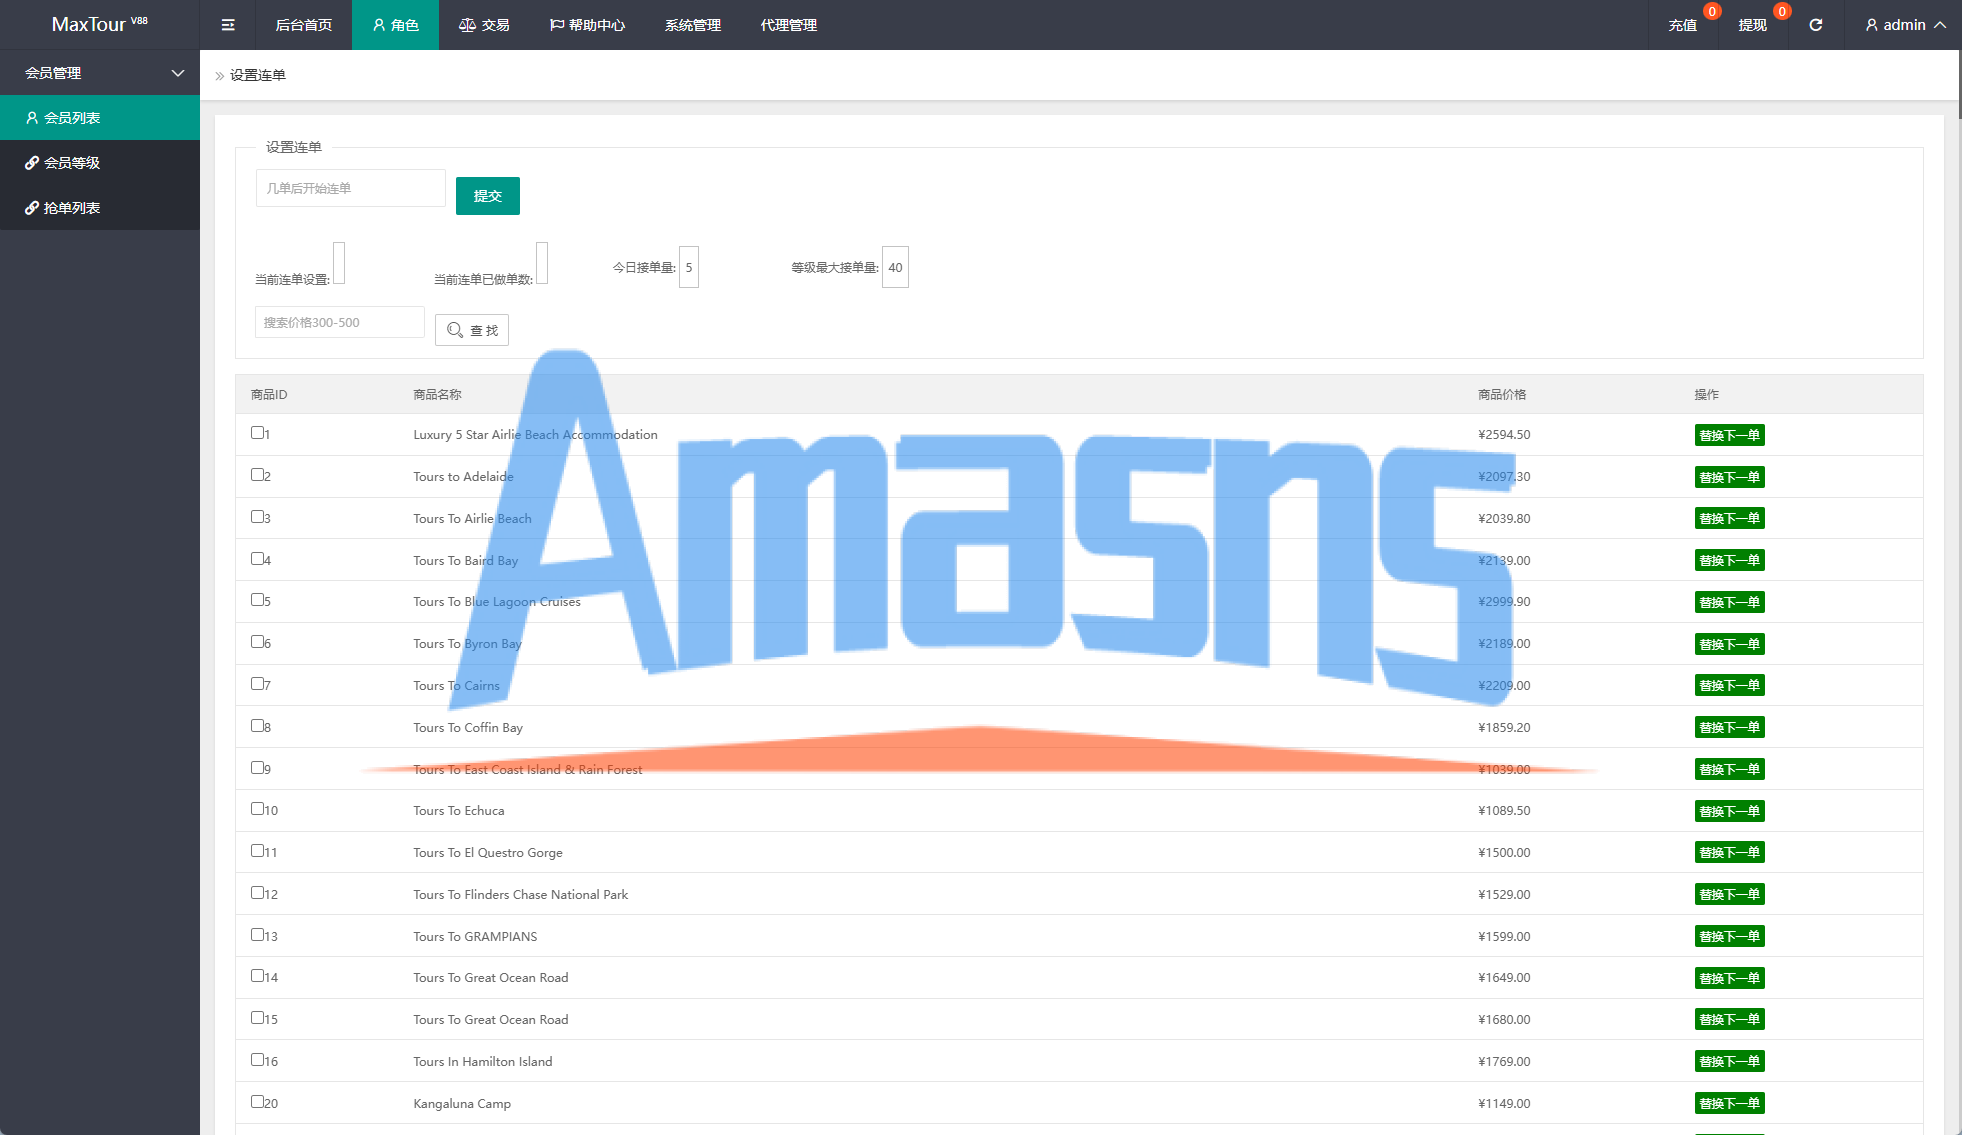This screenshot has height=1135, width=1962.
Task: Click 替换下一单 for Tours To Echuca
Action: click(x=1729, y=811)
